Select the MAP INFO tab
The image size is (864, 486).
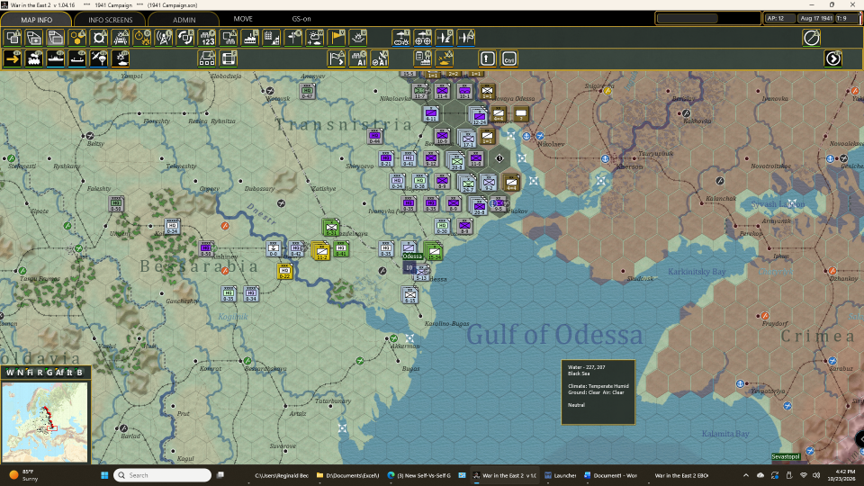tap(36, 19)
